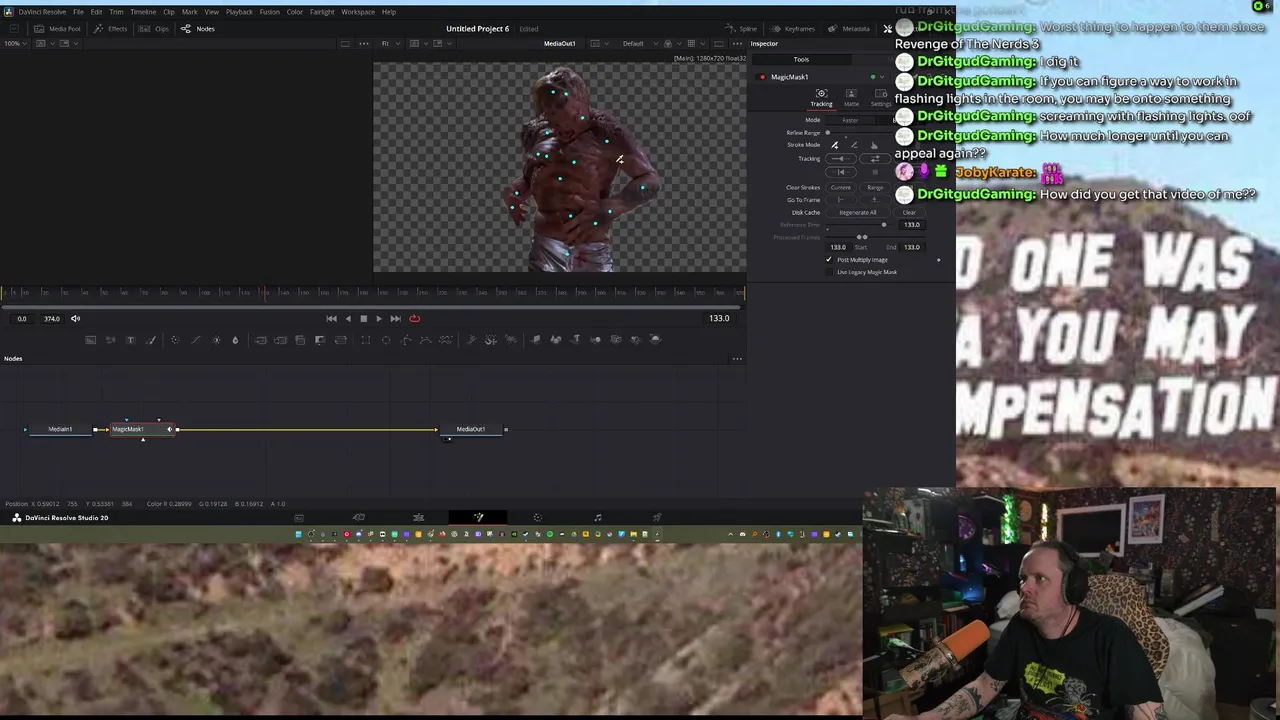
Task: Switch to the Tracking tab in Inspector
Action: (821, 98)
